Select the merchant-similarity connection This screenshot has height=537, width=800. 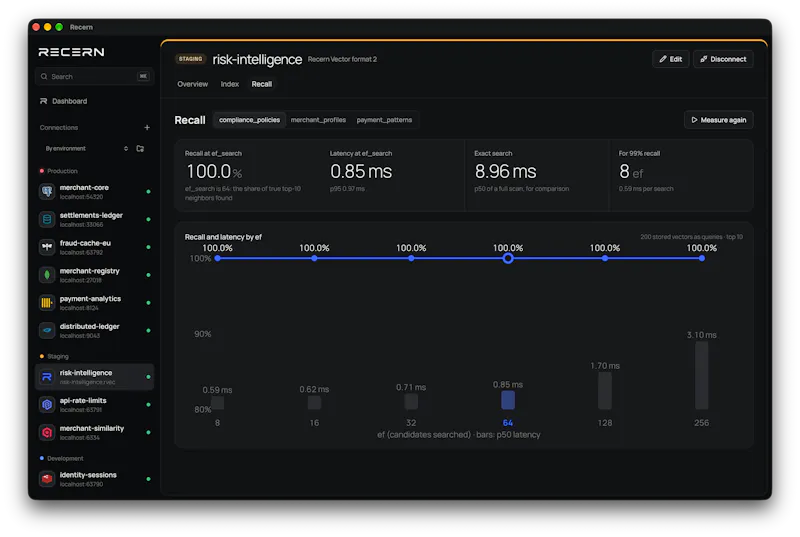pos(94,432)
